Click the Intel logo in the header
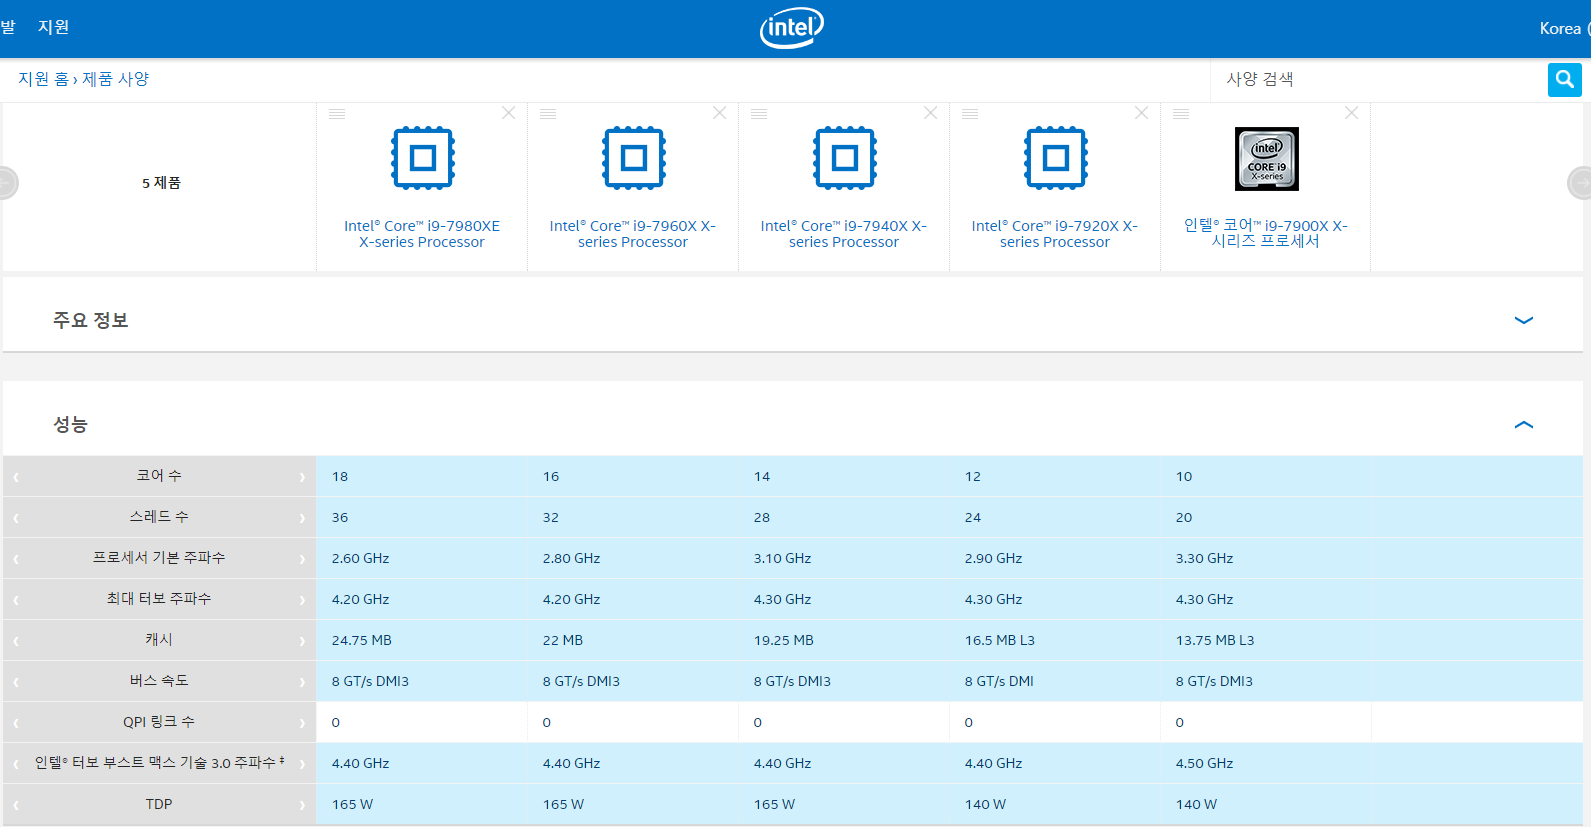Screen dimensions: 1591x827 coord(792,28)
